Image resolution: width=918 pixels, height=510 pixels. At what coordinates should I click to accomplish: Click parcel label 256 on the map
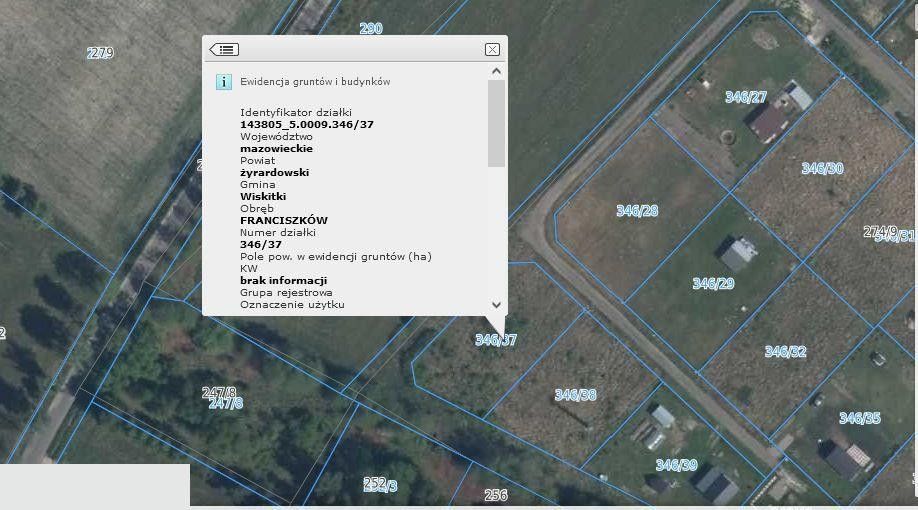pyautogui.click(x=495, y=495)
